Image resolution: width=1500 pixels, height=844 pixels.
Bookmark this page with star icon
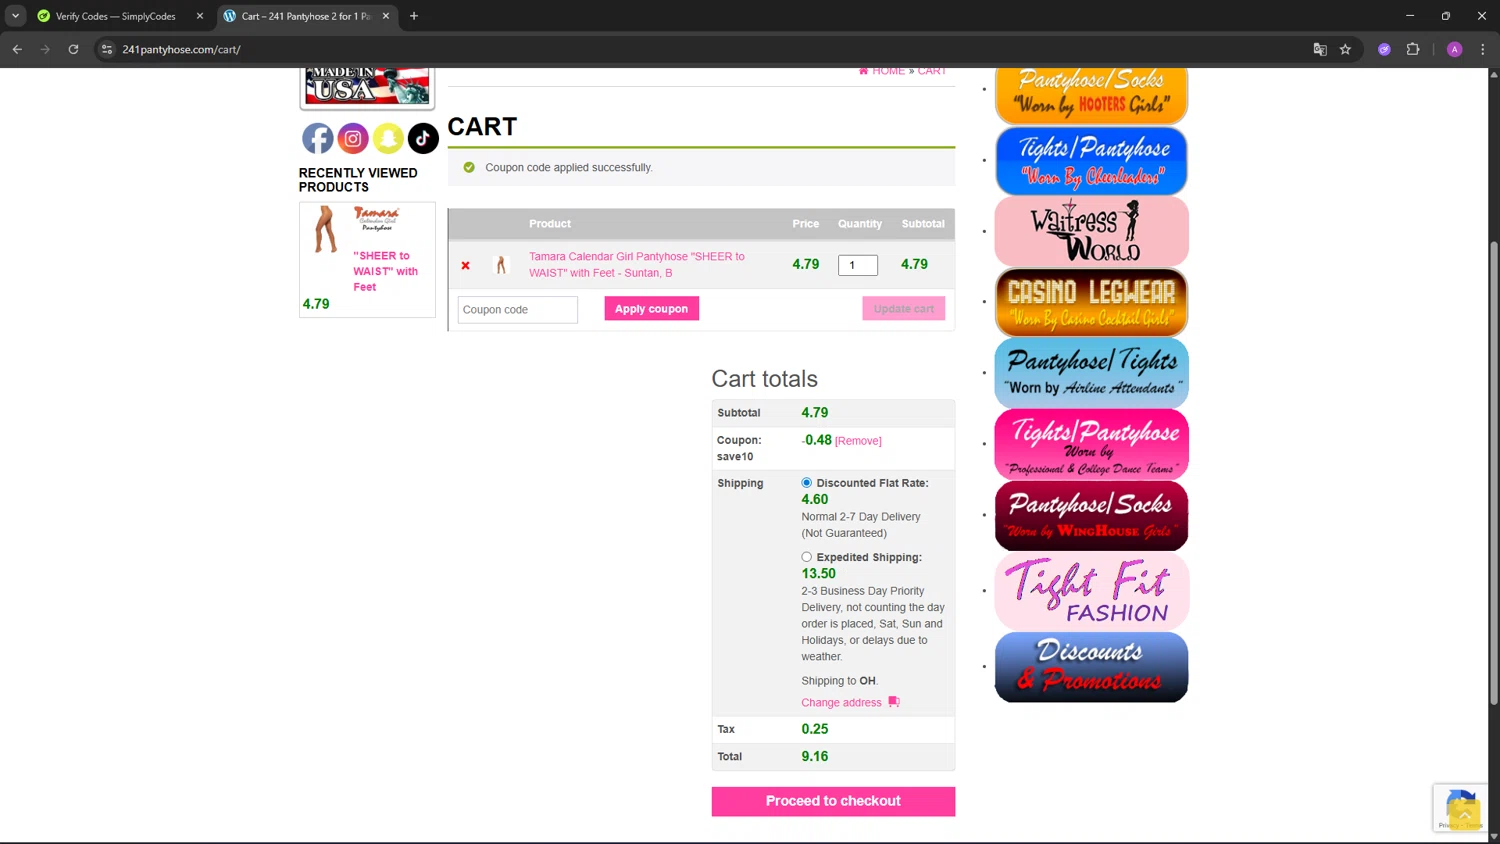[x=1345, y=49]
